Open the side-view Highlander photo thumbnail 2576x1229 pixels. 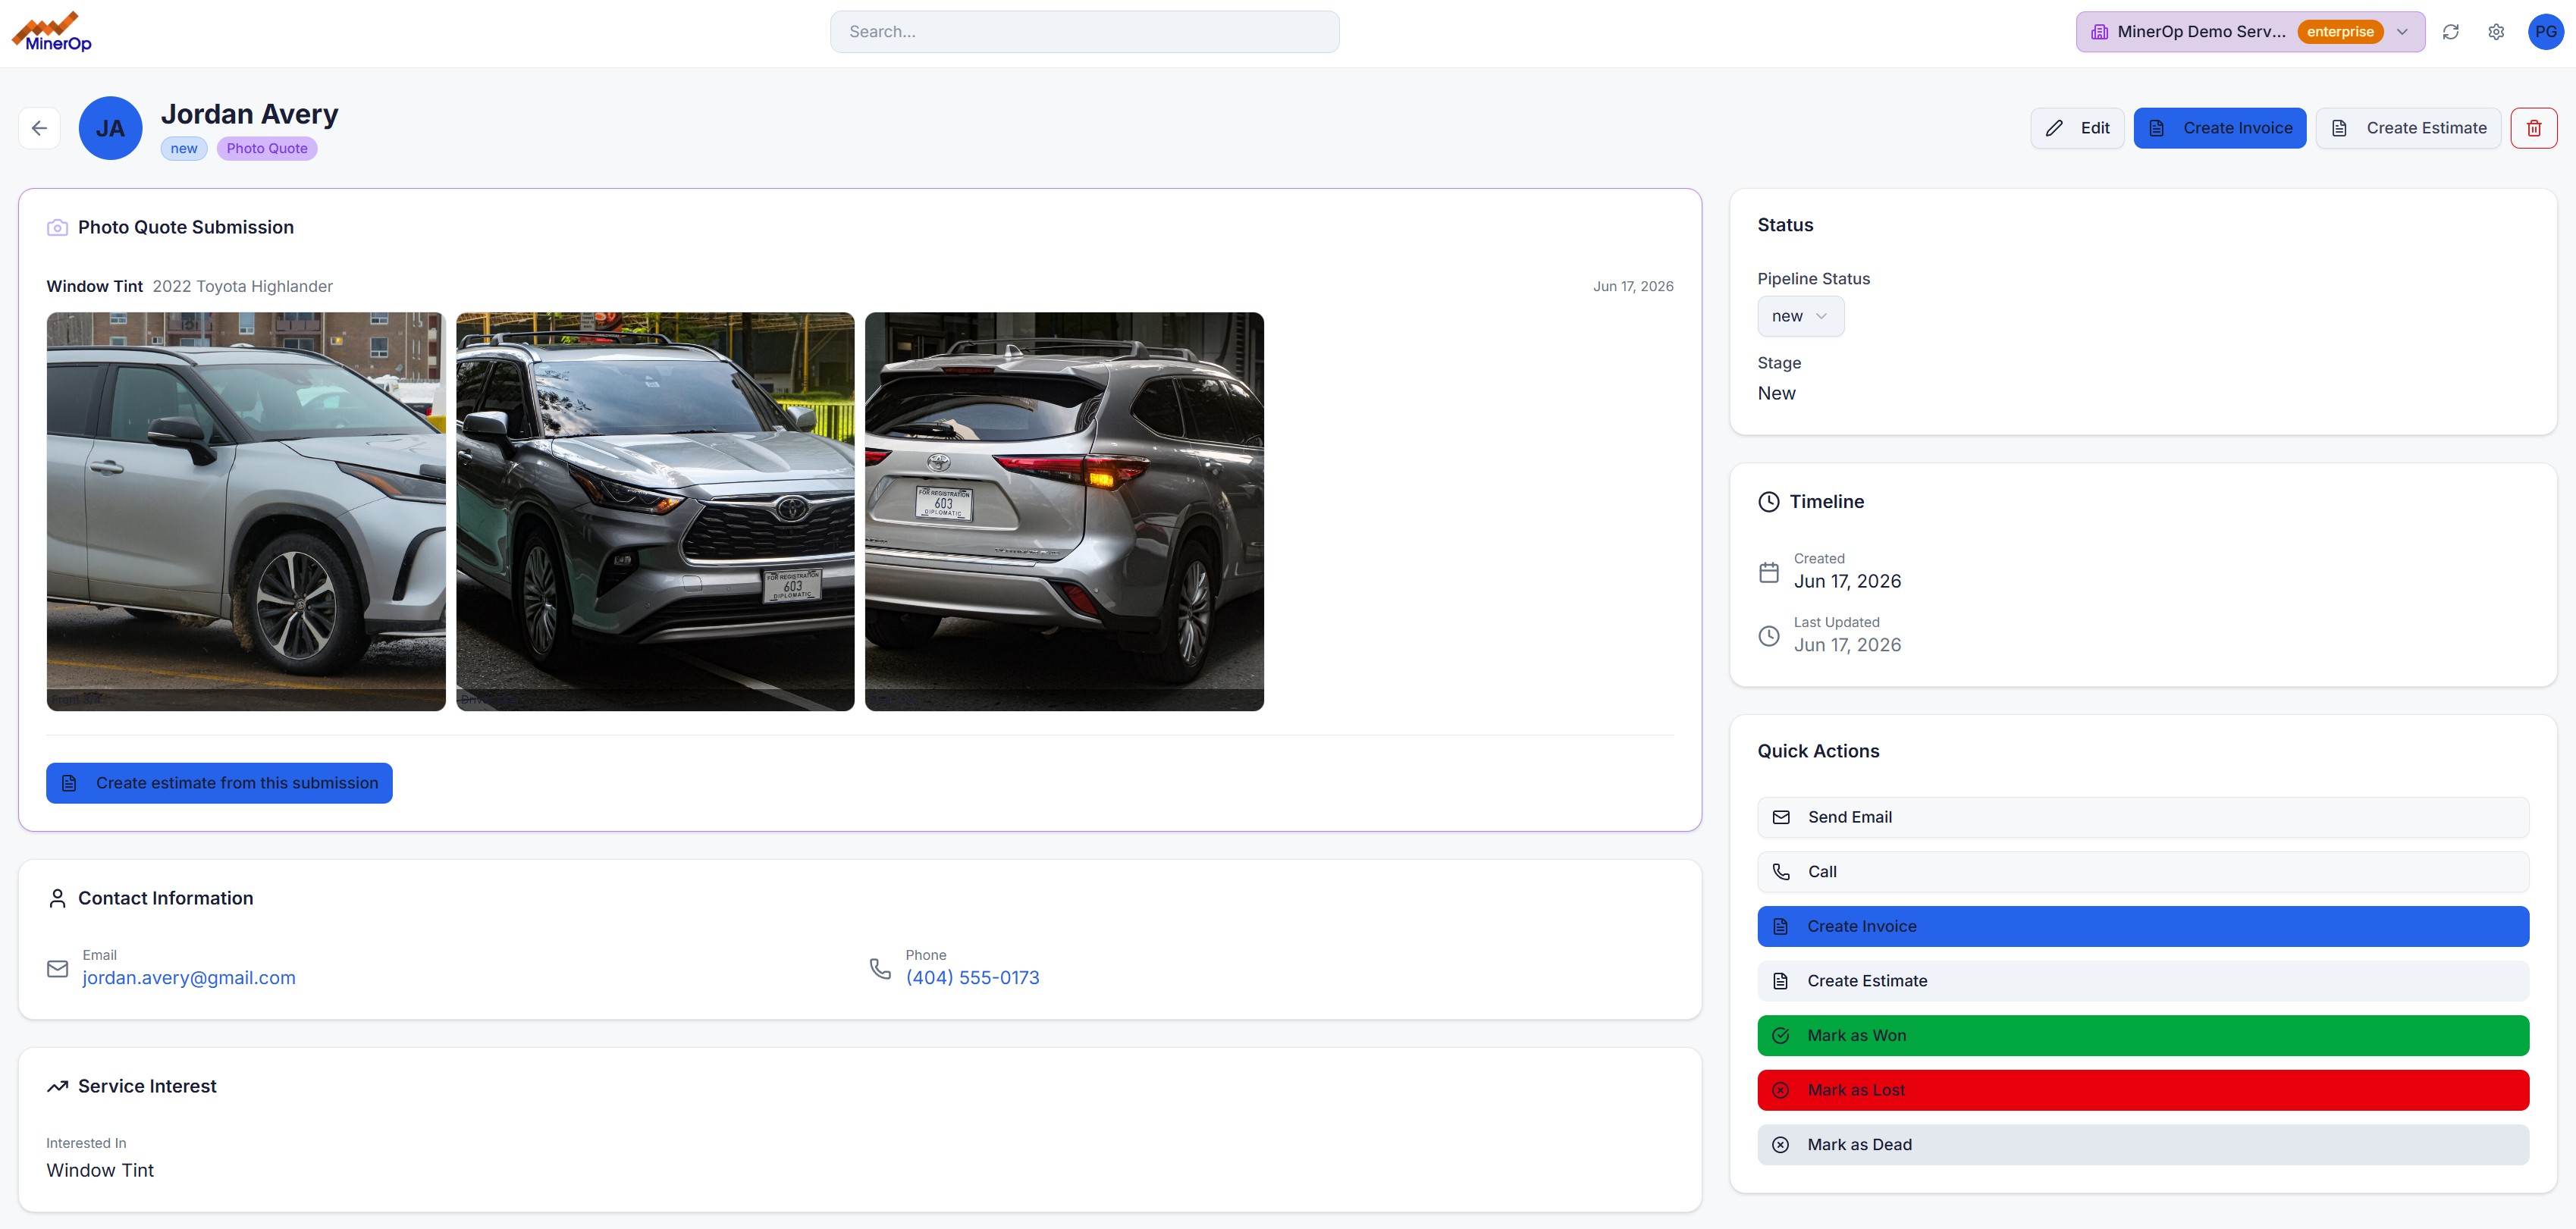246,511
